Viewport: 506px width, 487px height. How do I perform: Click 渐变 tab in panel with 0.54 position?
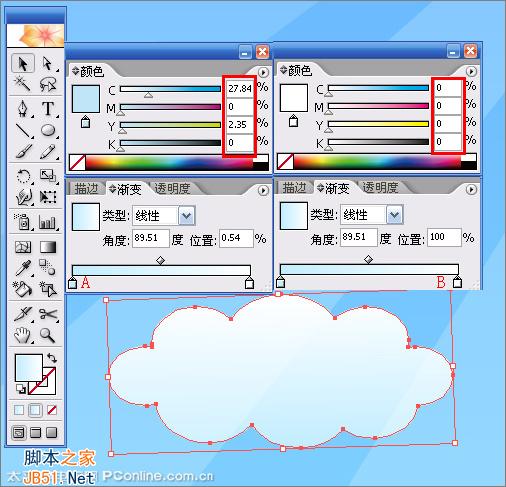125,189
